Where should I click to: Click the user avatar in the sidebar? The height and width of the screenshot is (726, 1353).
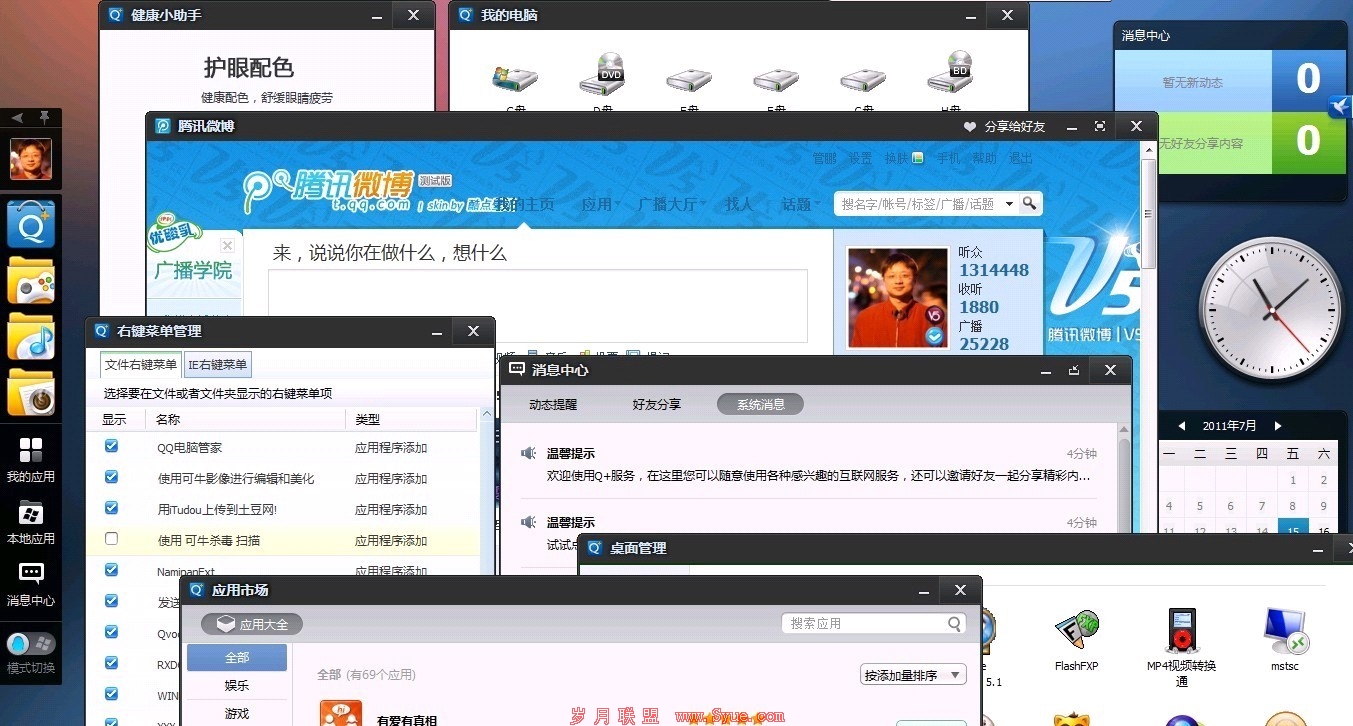click(x=31, y=159)
